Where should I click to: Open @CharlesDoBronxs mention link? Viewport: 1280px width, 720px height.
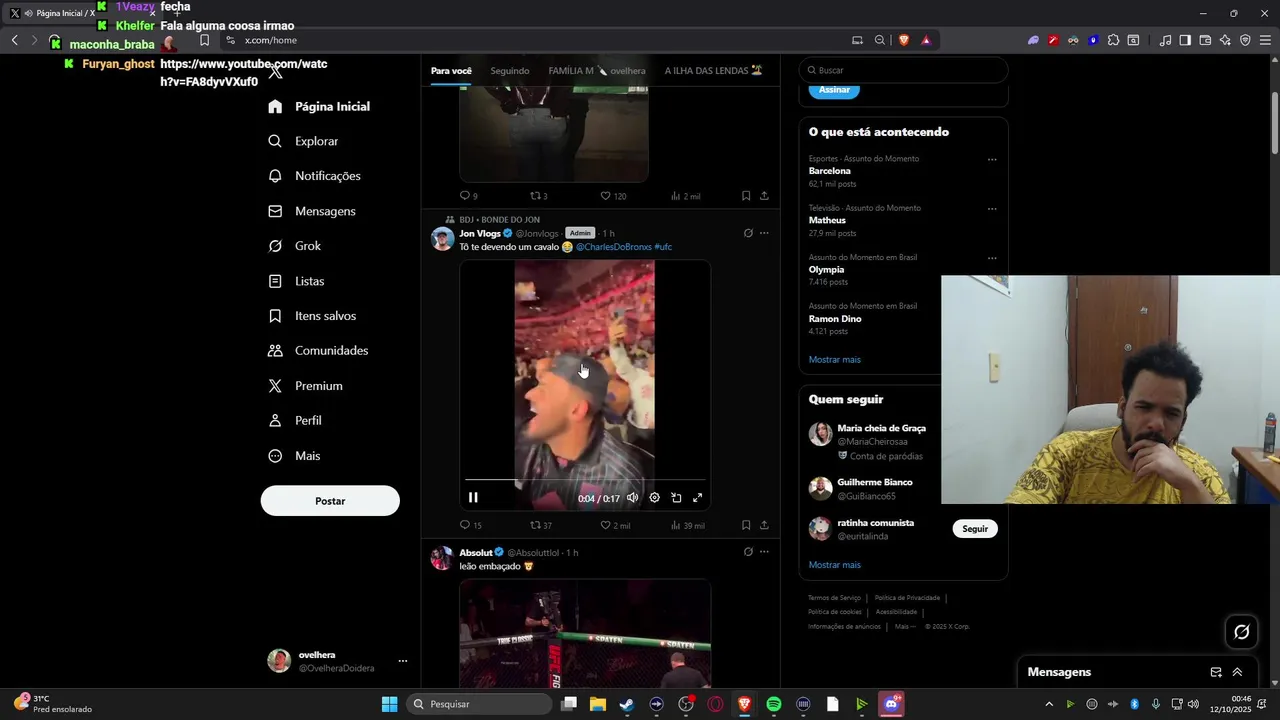tap(613, 247)
